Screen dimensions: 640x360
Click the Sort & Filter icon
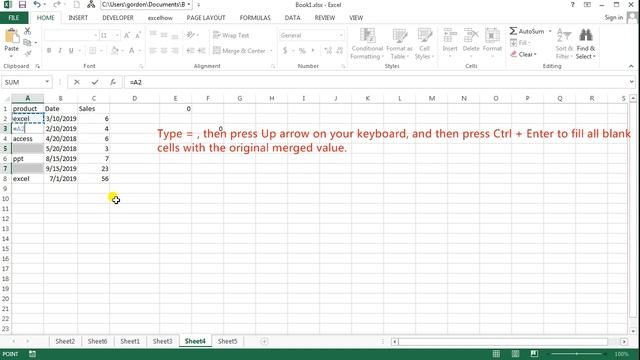pos(564,36)
